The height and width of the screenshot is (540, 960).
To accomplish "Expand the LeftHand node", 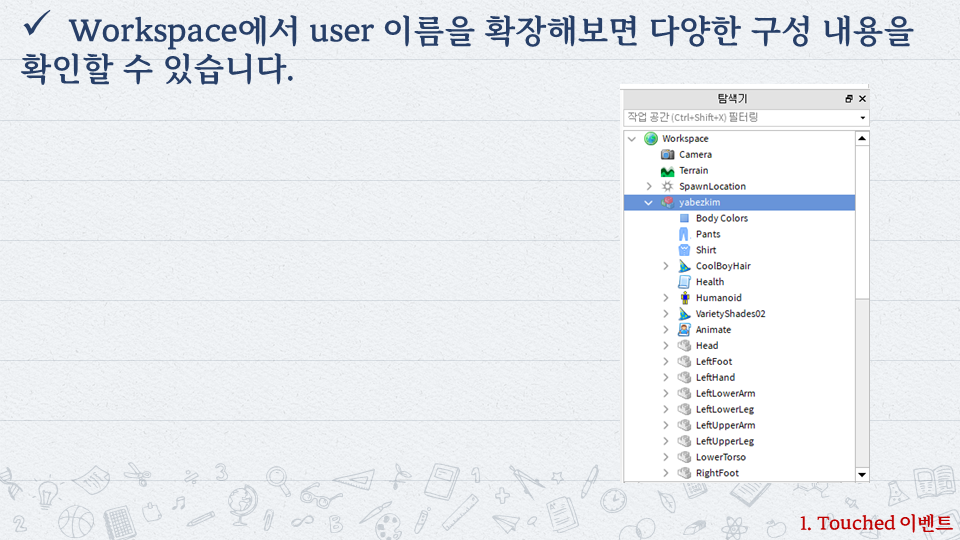I will click(x=666, y=377).
